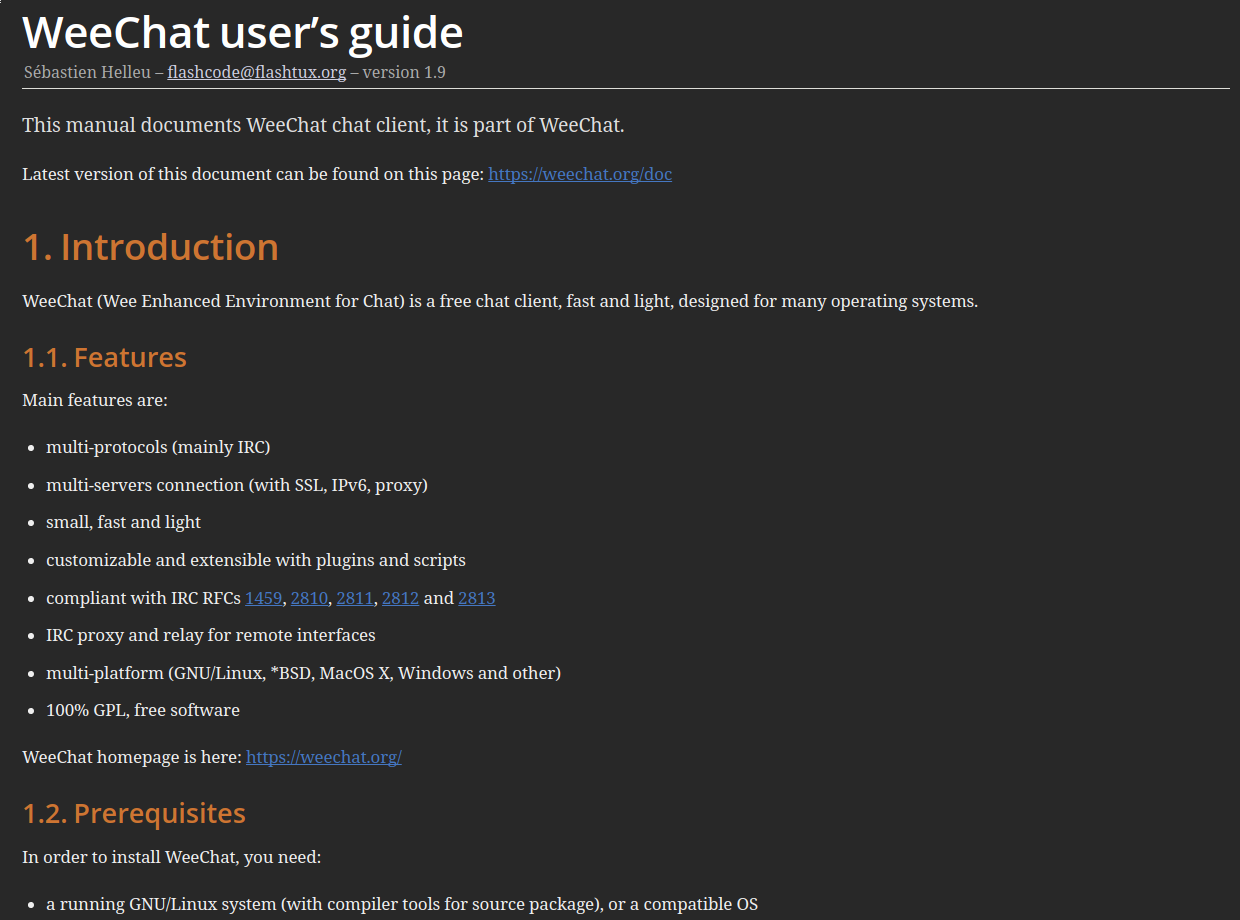Open the RFC 2811 link
1240x920 pixels.
(354, 598)
